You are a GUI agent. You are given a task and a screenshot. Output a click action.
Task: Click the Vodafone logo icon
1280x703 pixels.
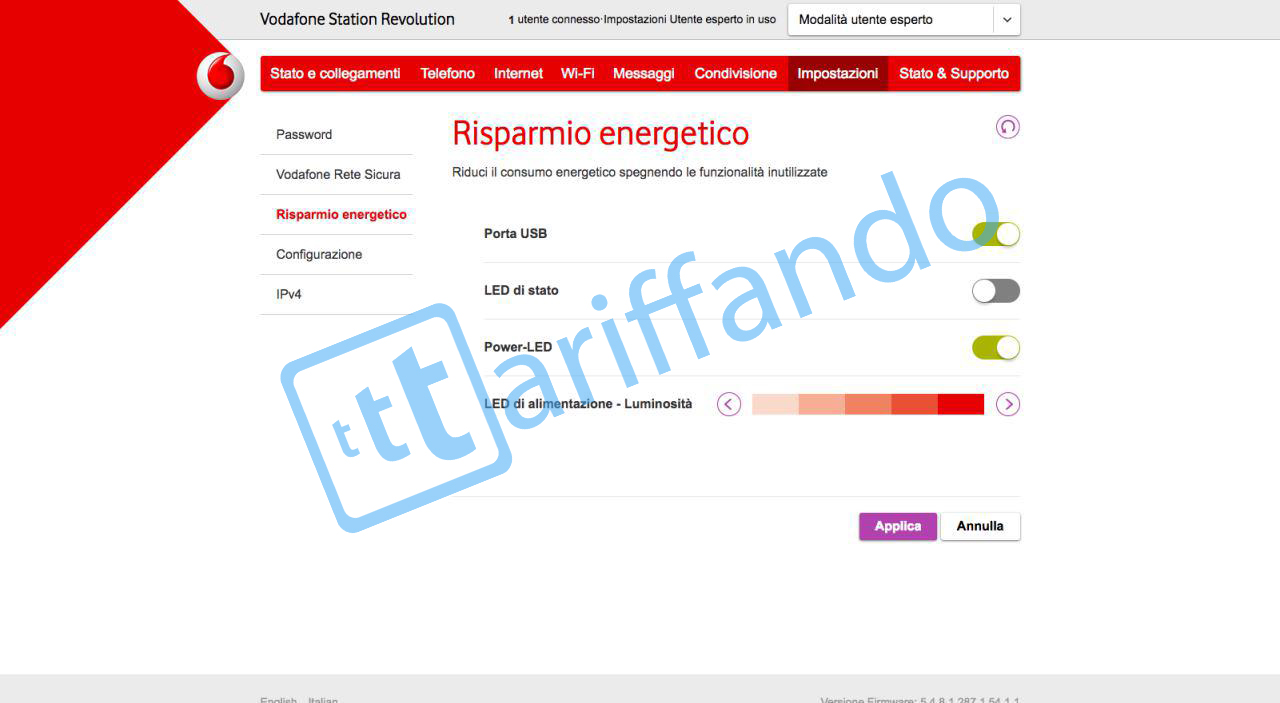220,76
